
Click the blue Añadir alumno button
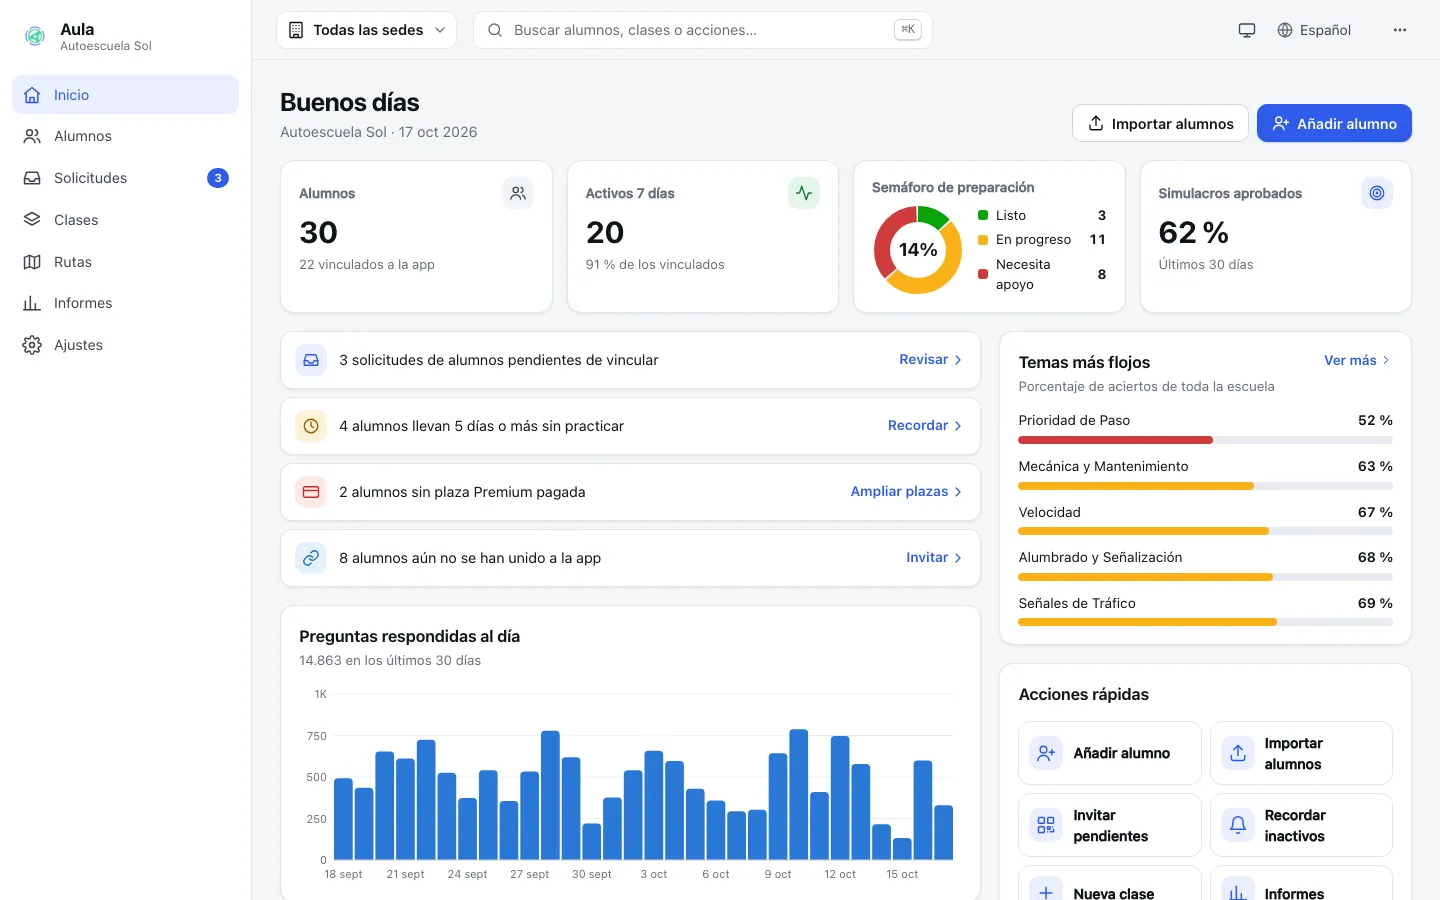coord(1334,123)
